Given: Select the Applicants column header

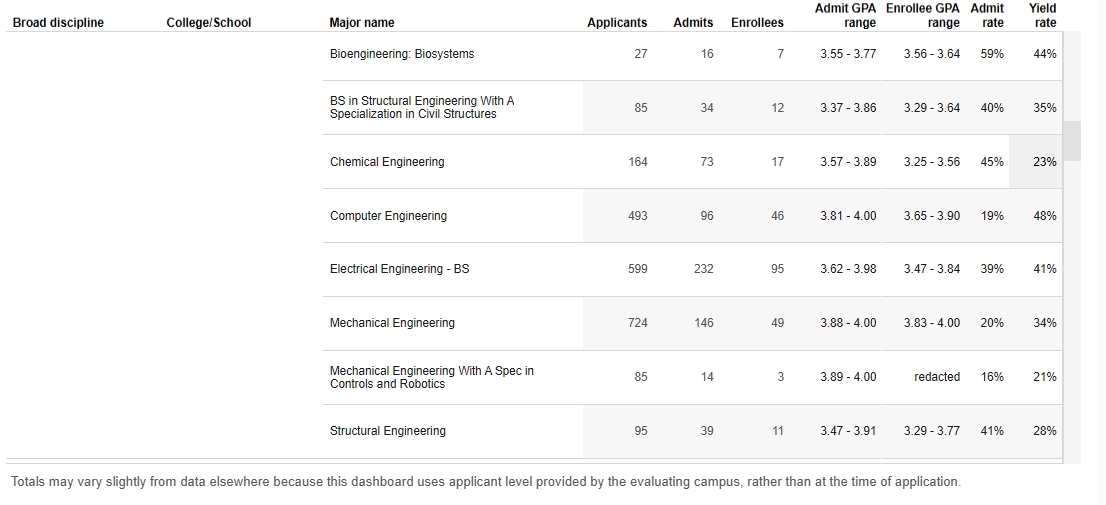Looking at the screenshot, I should point(617,23).
